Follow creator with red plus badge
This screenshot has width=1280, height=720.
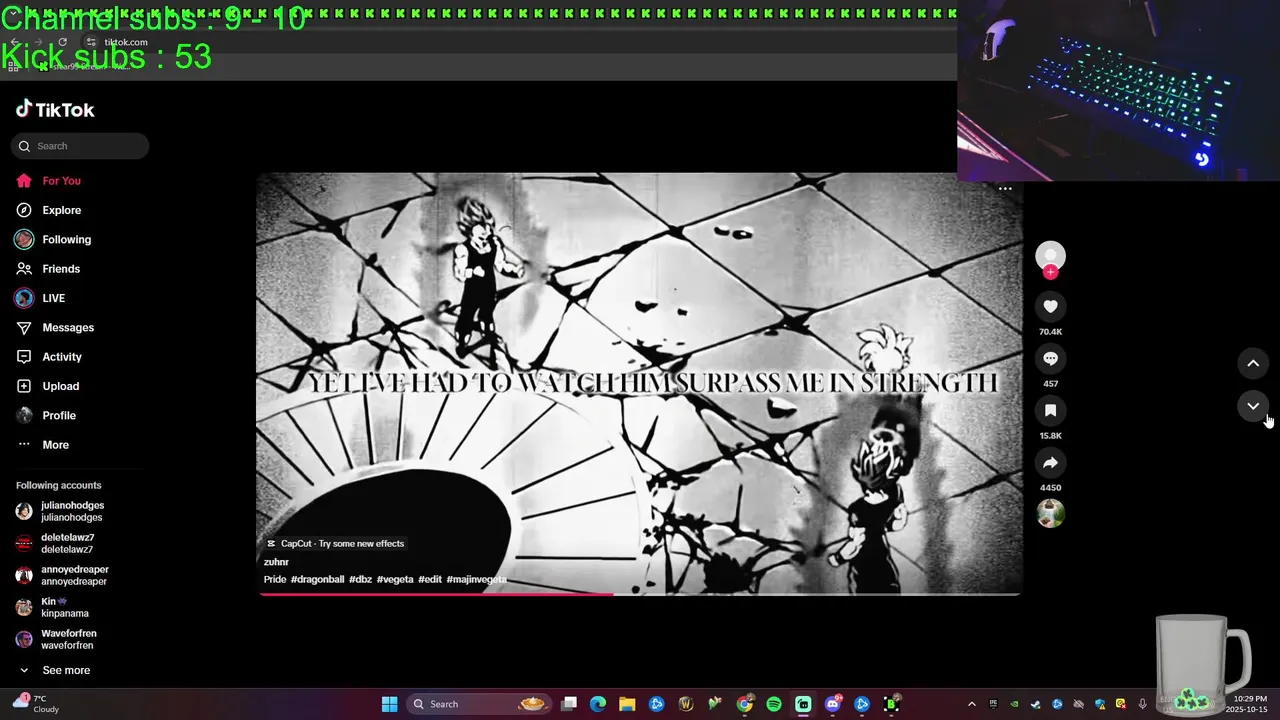[1050, 272]
